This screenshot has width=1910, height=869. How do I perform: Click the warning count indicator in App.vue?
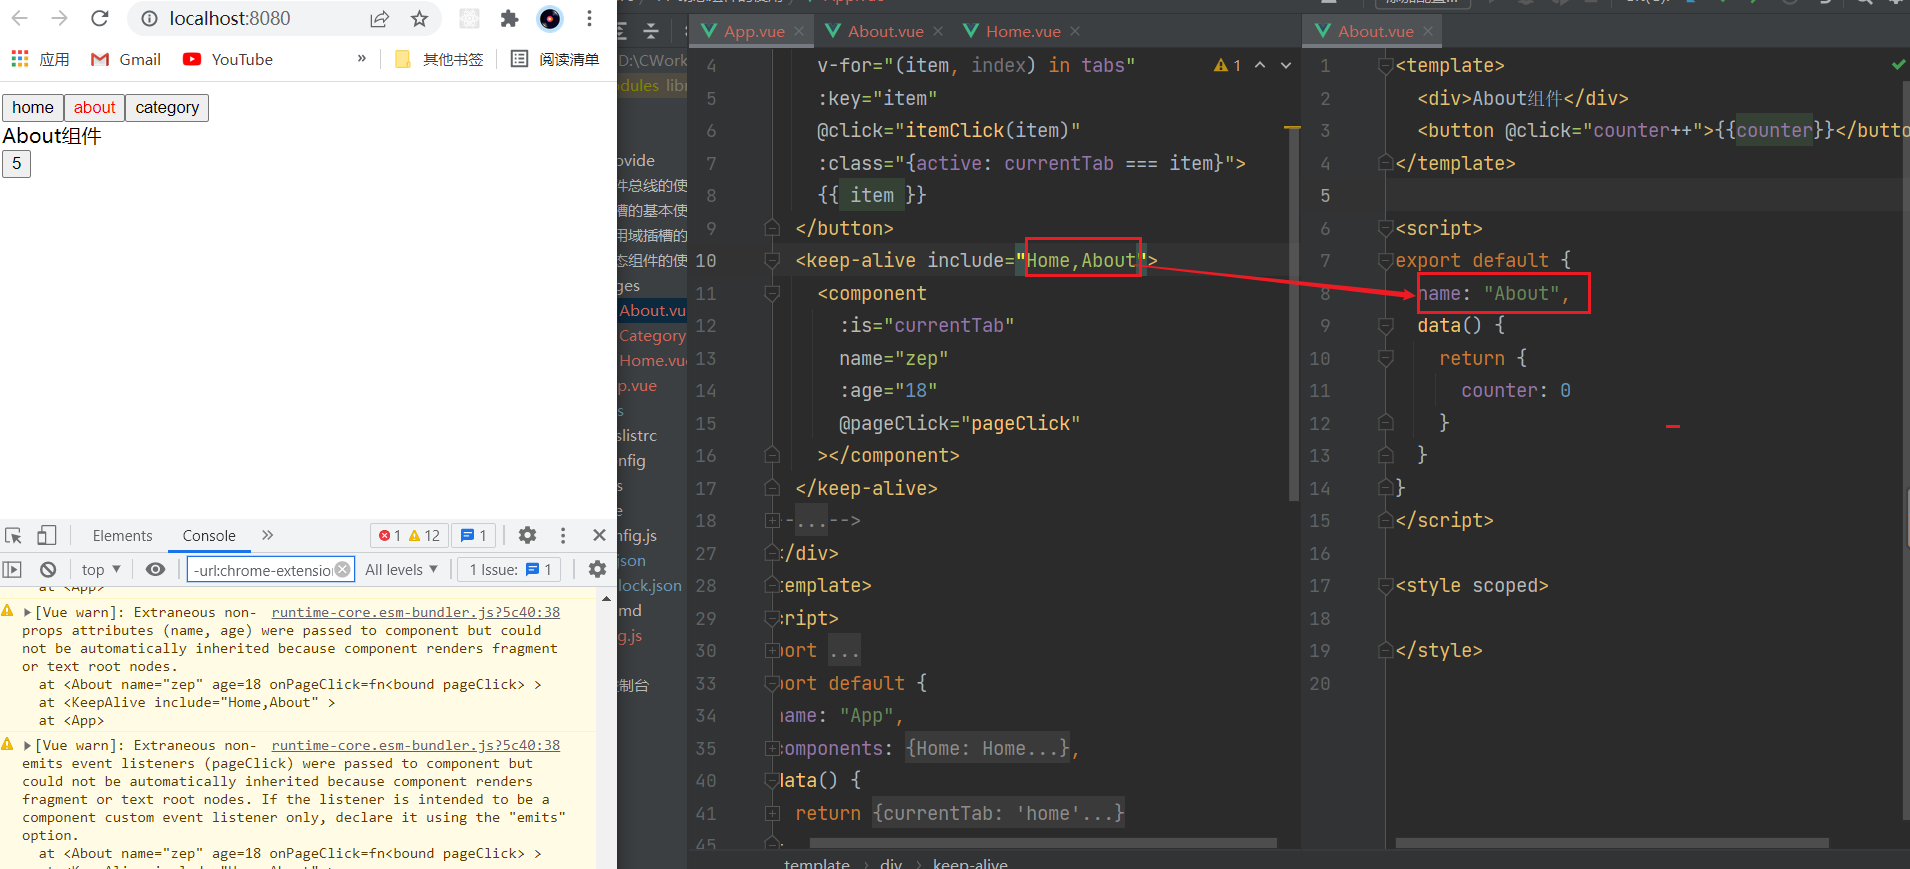1228,65
